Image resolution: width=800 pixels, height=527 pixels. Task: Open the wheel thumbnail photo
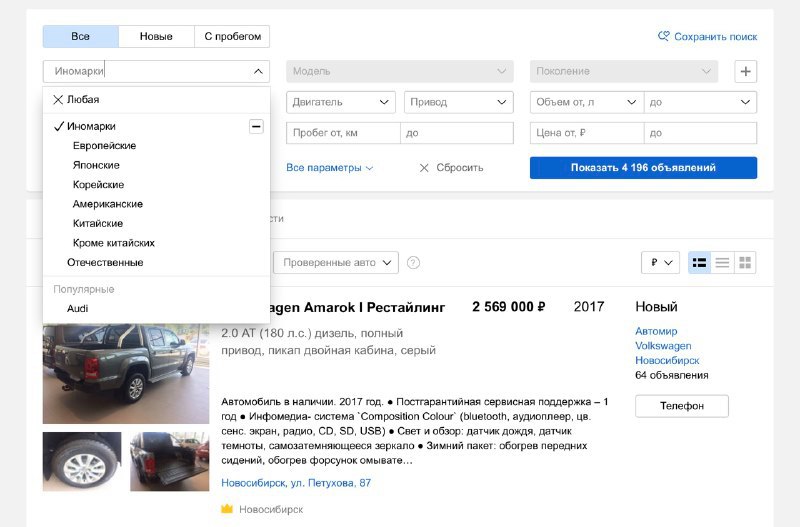click(x=82, y=461)
